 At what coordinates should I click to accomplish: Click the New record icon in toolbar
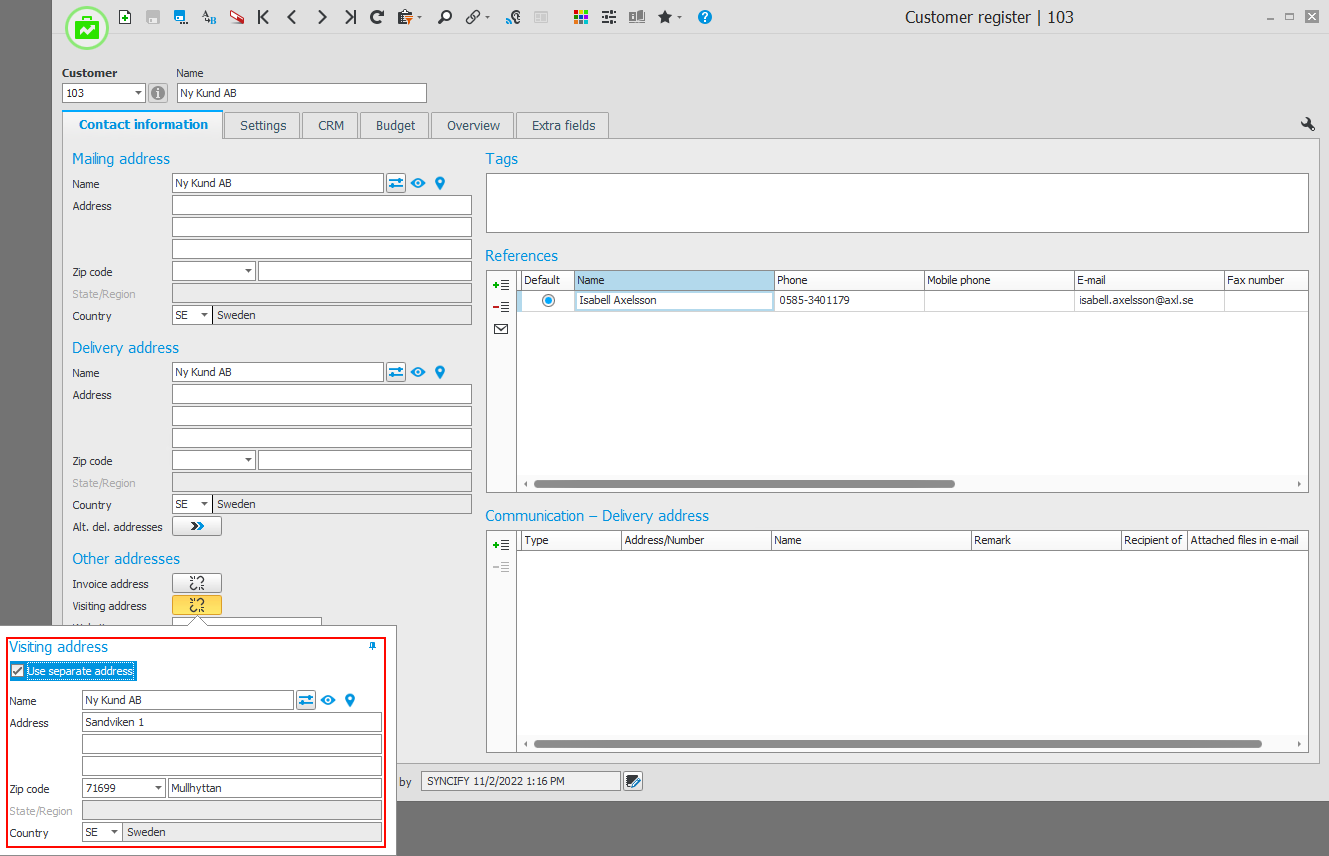[125, 17]
